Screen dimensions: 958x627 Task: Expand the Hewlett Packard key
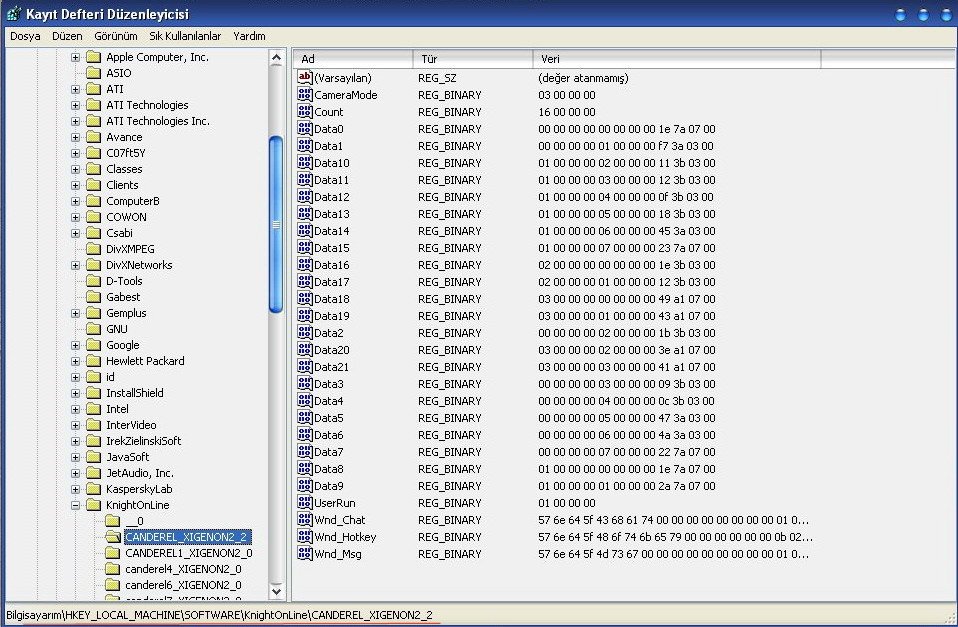[75, 361]
